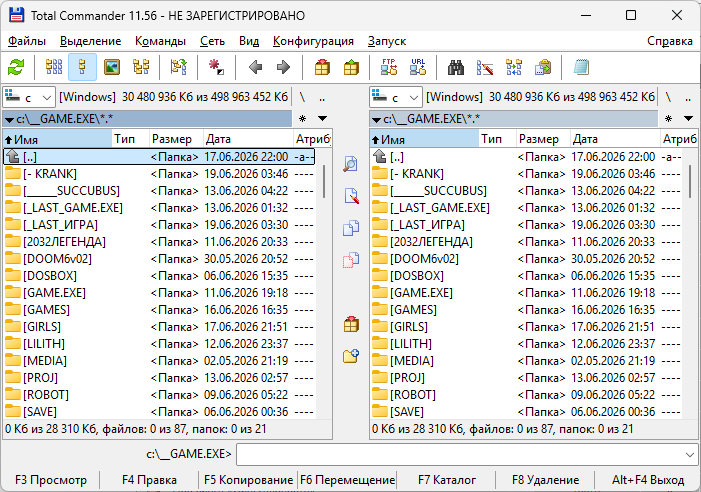This screenshot has width=701, height=492.
Task: Open the Файлы menu
Action: tap(27, 41)
